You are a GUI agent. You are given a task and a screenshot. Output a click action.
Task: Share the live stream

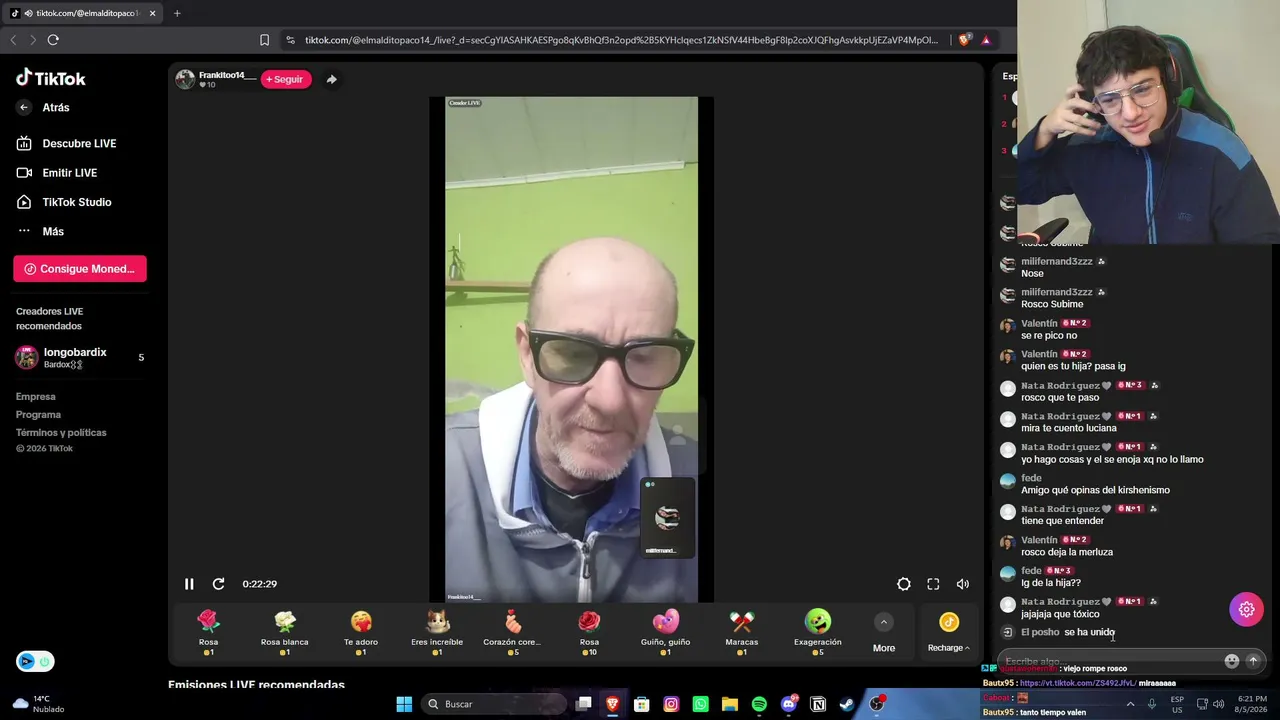click(x=332, y=79)
